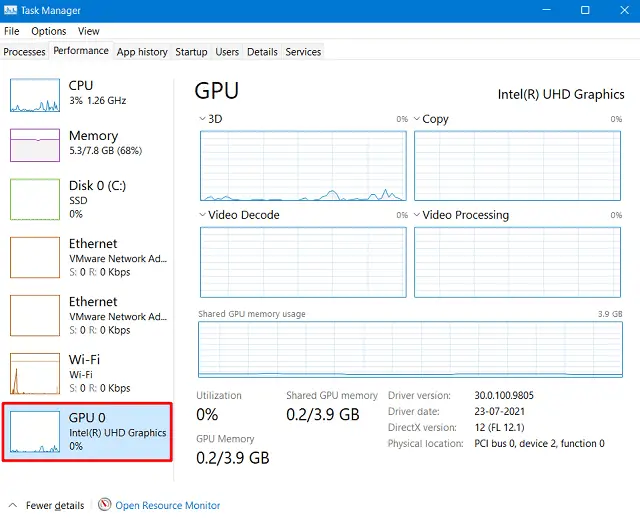Open the Options menu
This screenshot has width=640, height=519.
coord(48,31)
